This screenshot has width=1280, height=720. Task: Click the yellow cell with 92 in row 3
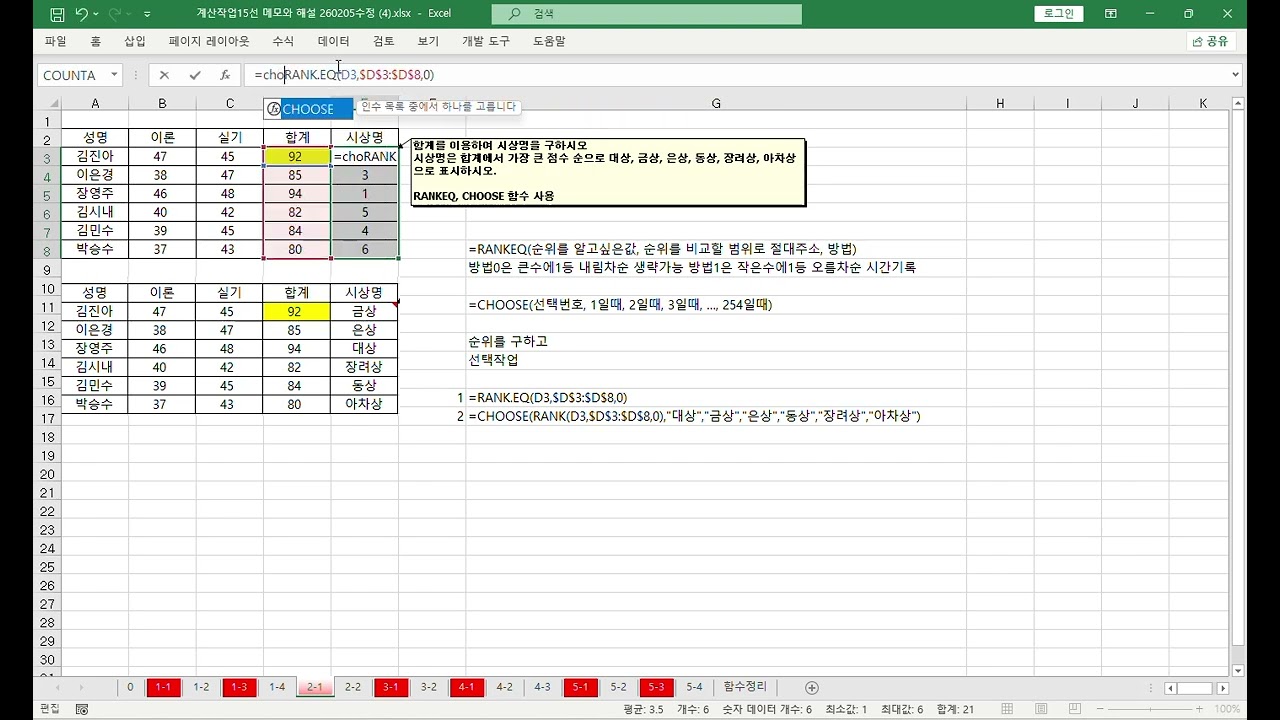(296, 157)
